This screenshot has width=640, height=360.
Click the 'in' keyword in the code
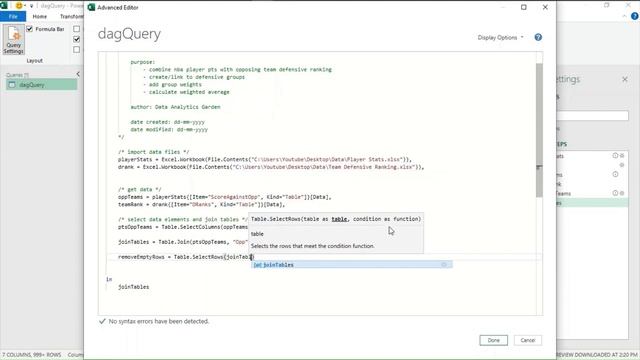pos(109,279)
